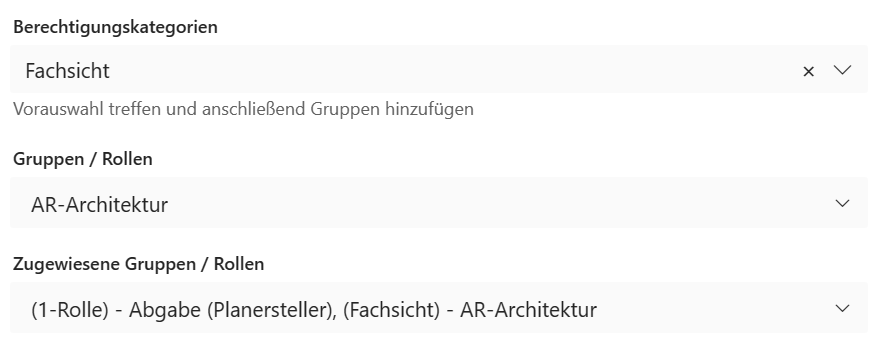The image size is (876, 360).
Task: Click the (1-Rolle) - Abgabe (Planersteller) entry
Action: coord(182,310)
